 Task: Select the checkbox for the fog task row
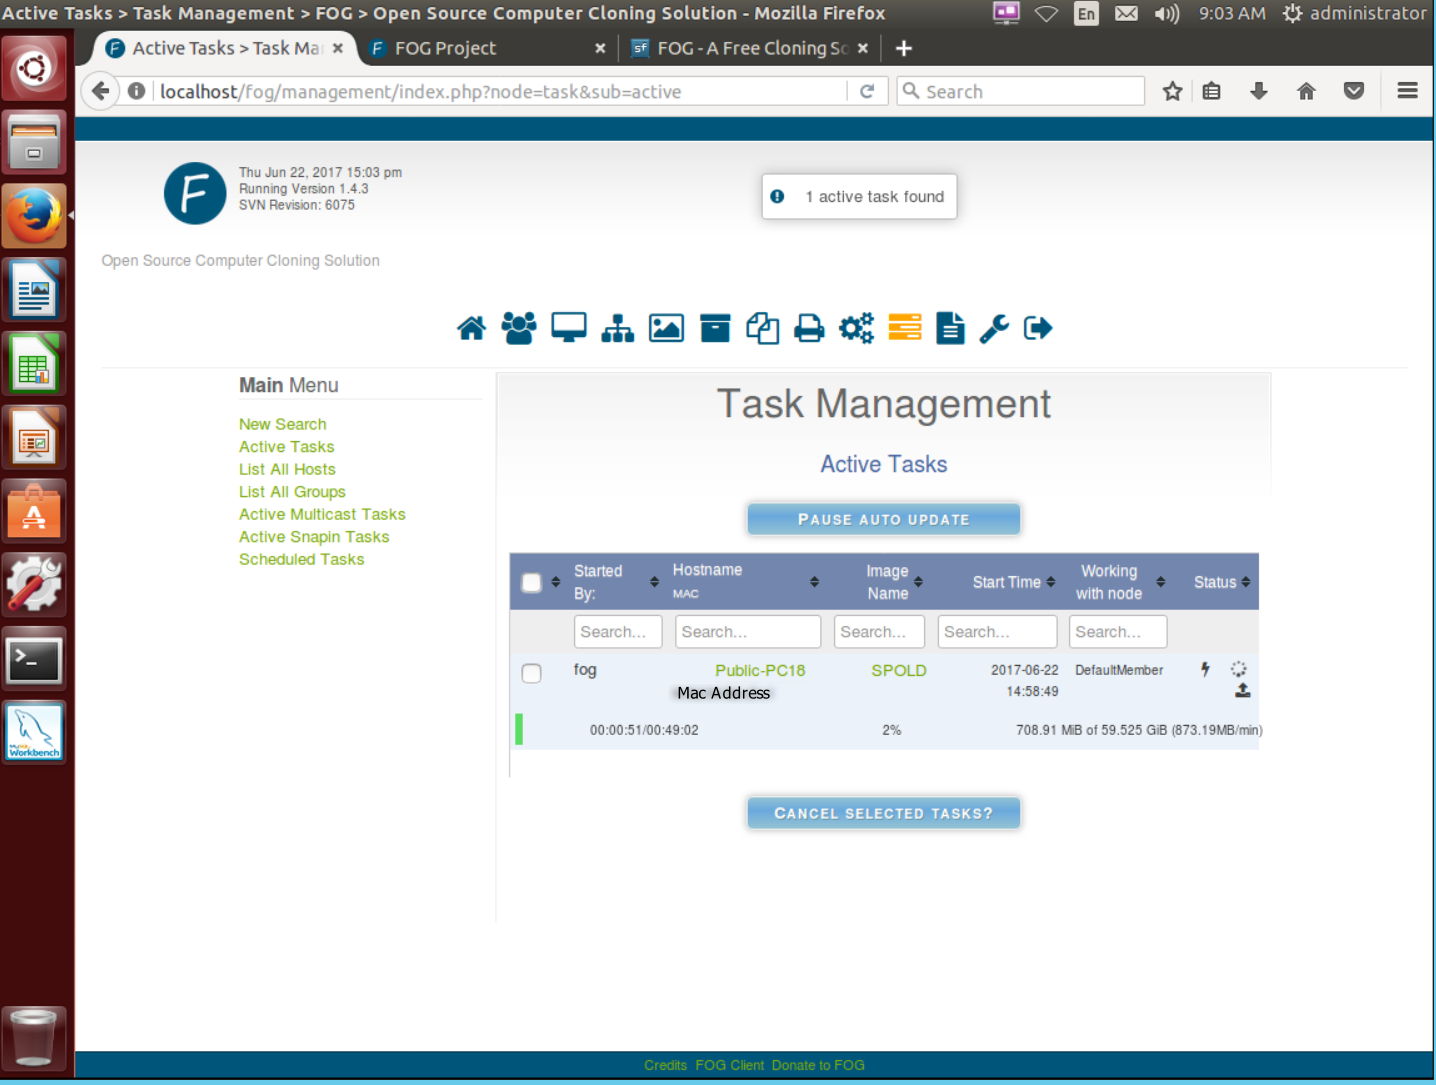click(531, 673)
